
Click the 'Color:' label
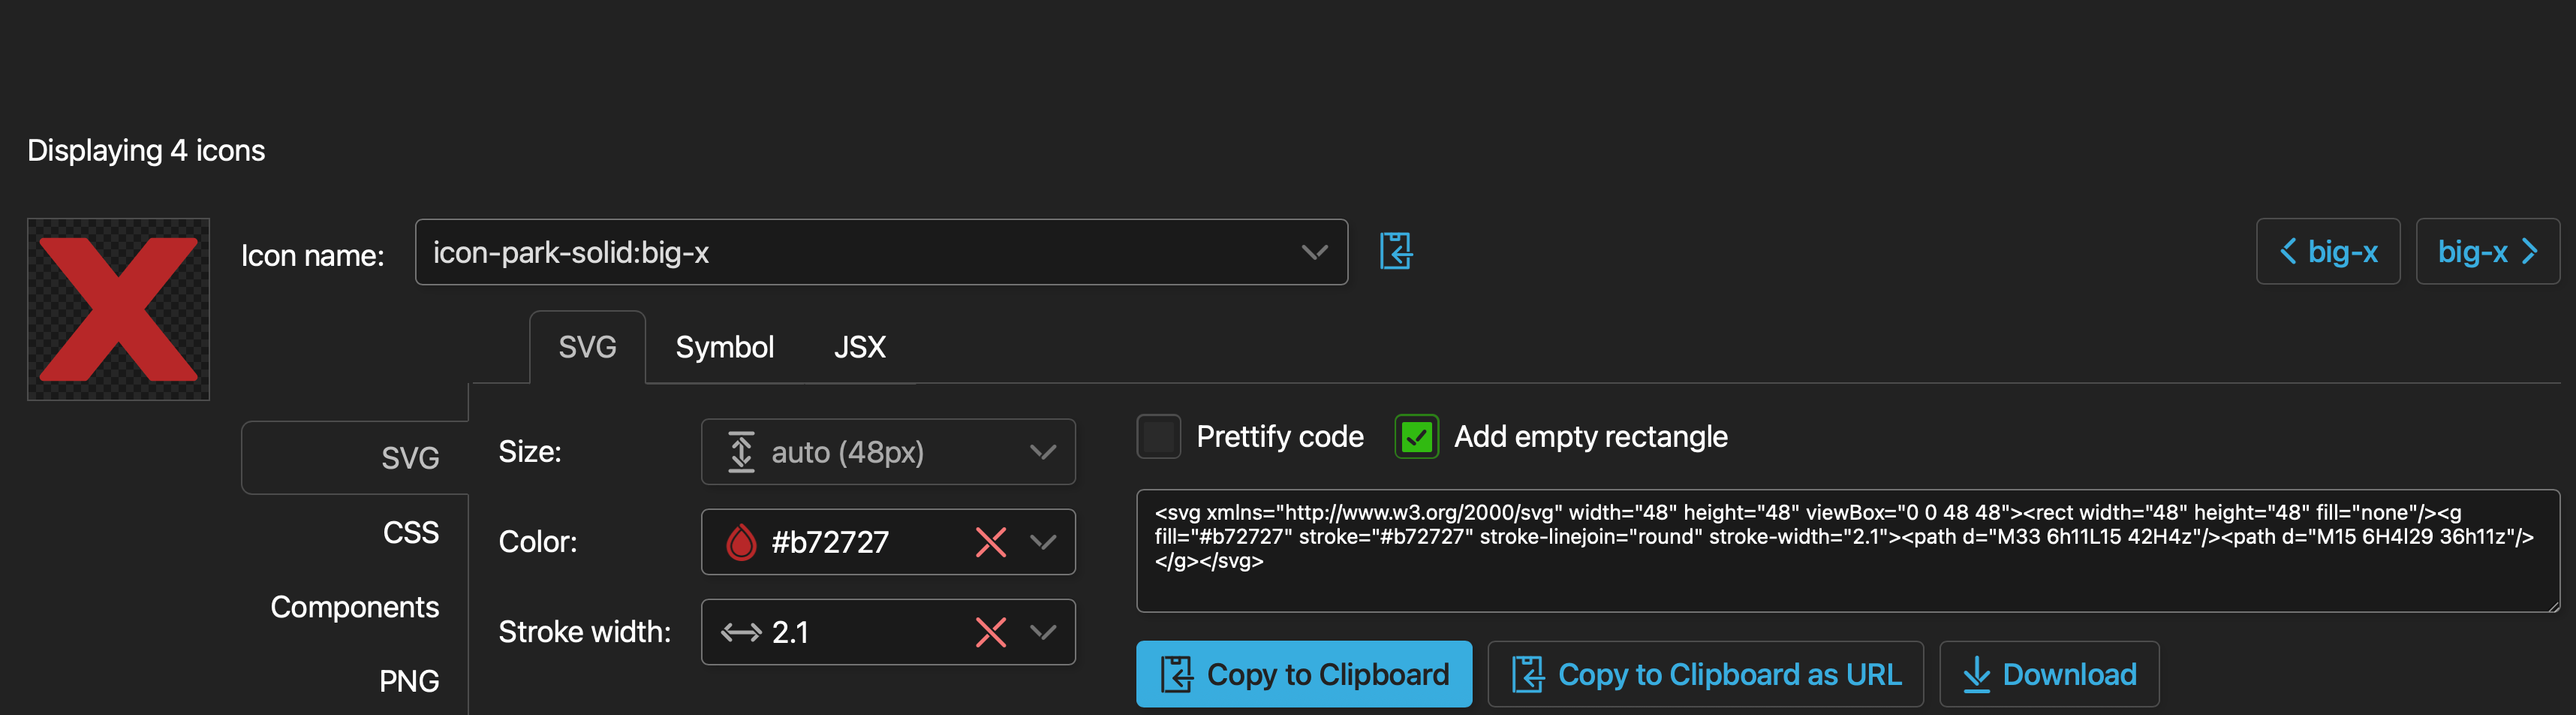tap(538, 542)
